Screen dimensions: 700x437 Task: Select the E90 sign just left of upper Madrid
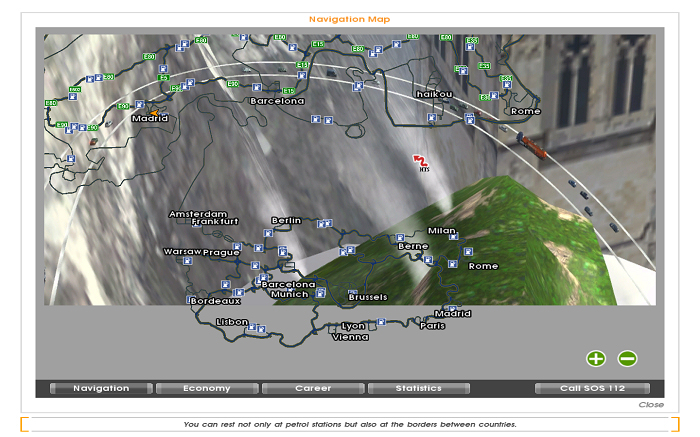123,106
